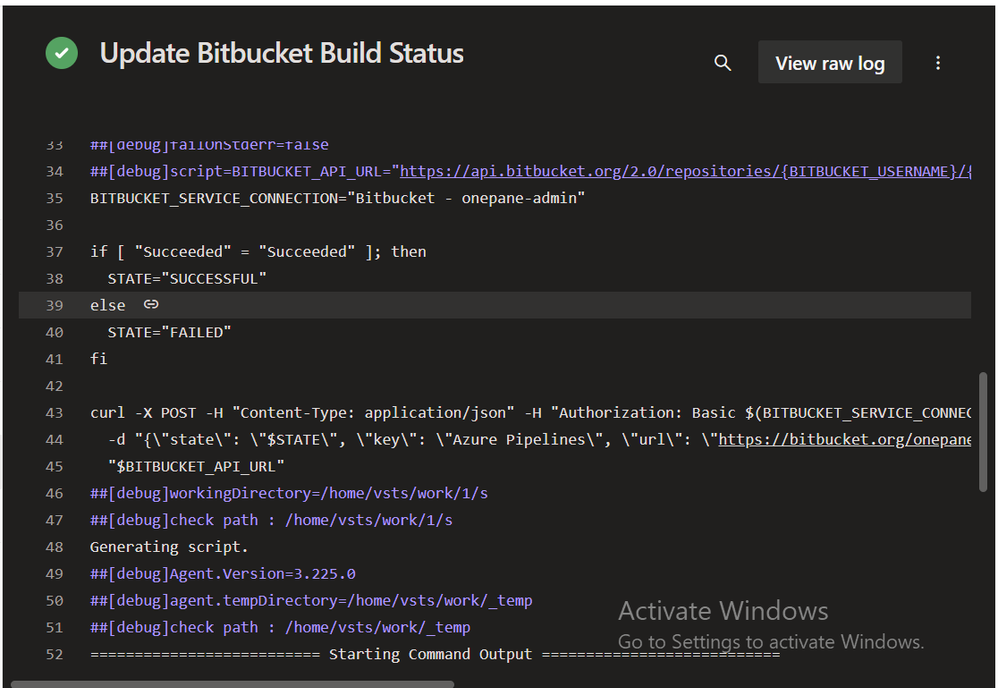Click the vertical log scrollbar thumb
The width and height of the screenshot is (998, 688).
tap(983, 433)
